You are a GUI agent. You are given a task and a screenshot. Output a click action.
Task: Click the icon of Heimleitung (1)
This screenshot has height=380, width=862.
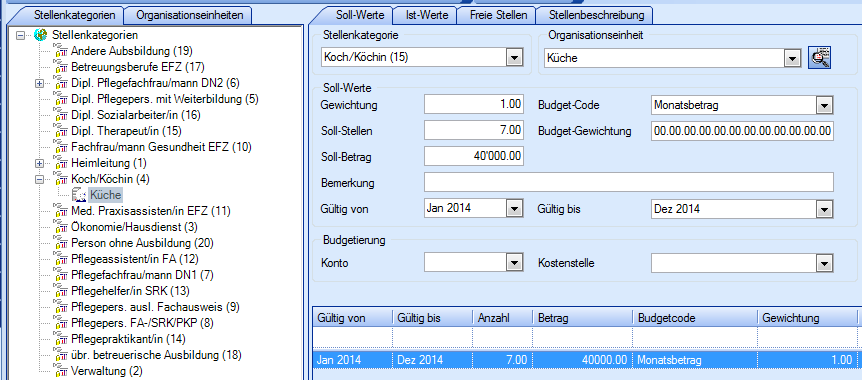pos(60,163)
